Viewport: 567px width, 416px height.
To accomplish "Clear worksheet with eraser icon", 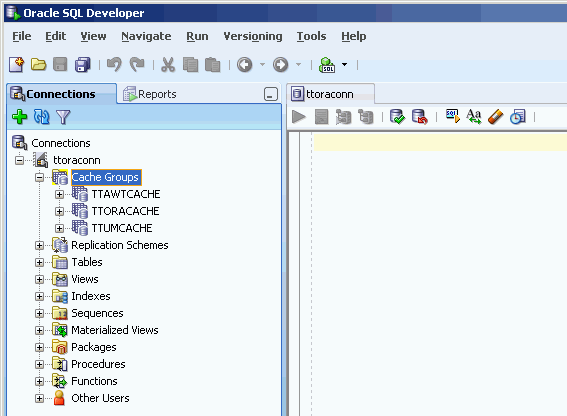I will pyautogui.click(x=496, y=117).
